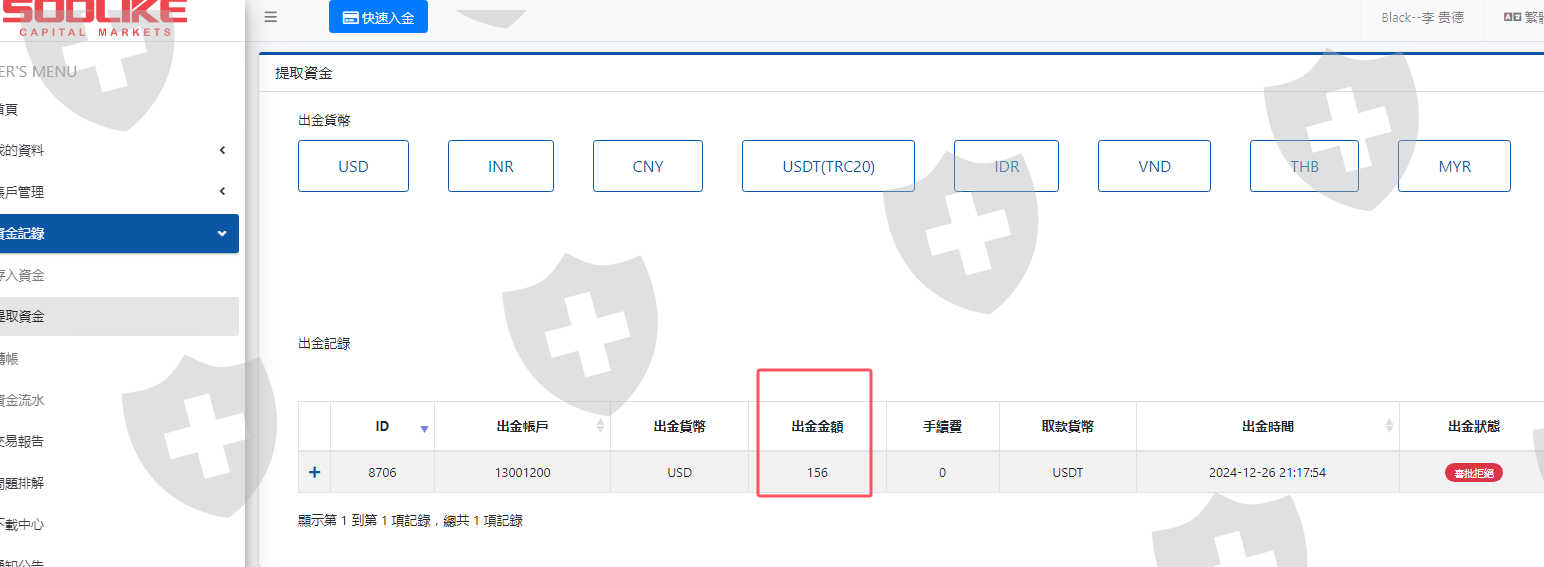The width and height of the screenshot is (1544, 567).
Task: Collapse the 資金記錄 sidebar section
Action: point(222,233)
